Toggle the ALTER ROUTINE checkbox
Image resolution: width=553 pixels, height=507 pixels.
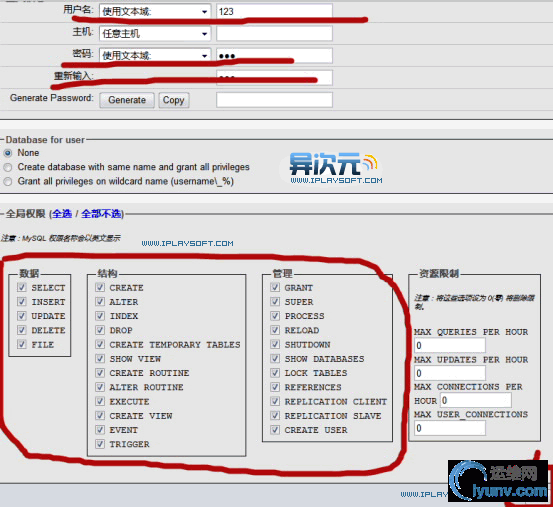(x=100, y=387)
